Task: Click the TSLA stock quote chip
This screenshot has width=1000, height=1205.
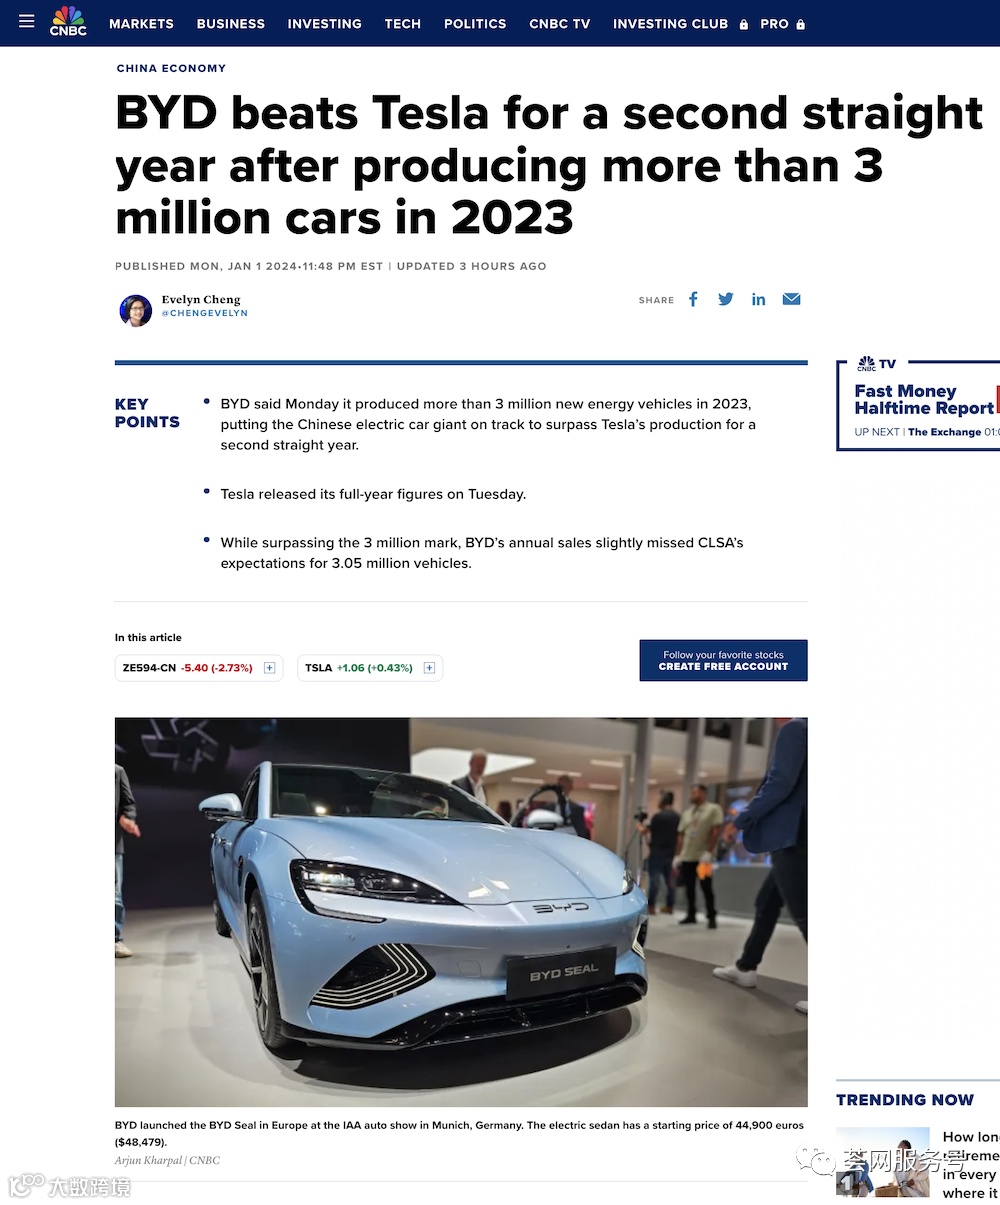Action: click(370, 668)
